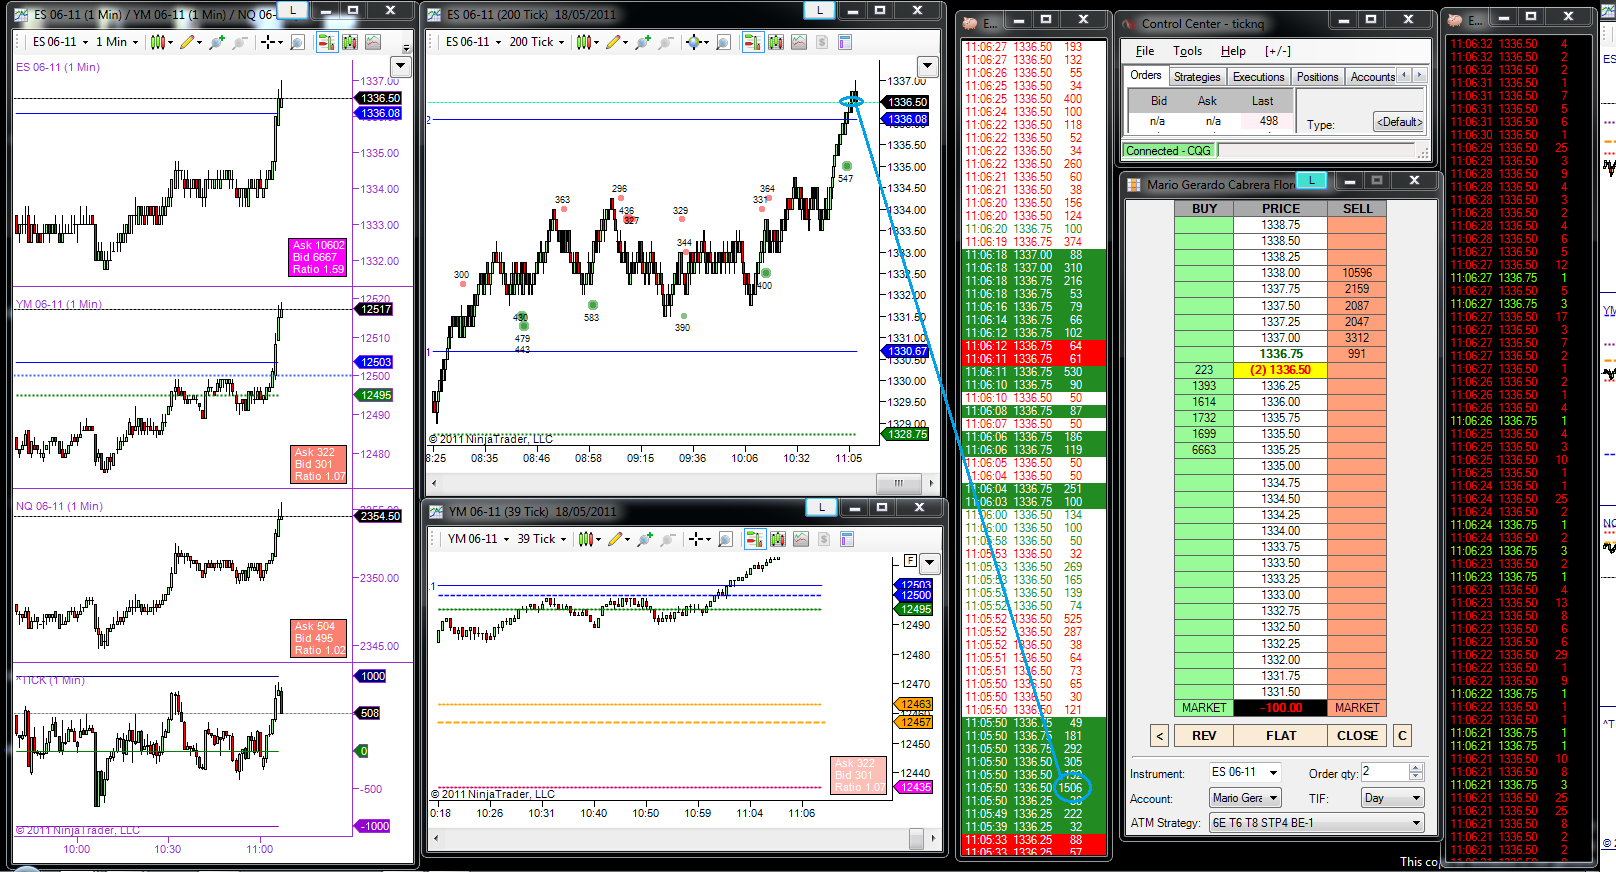
Task: Open the ES 06-11 instrument dropdown in 1 Min chart
Action: point(60,42)
